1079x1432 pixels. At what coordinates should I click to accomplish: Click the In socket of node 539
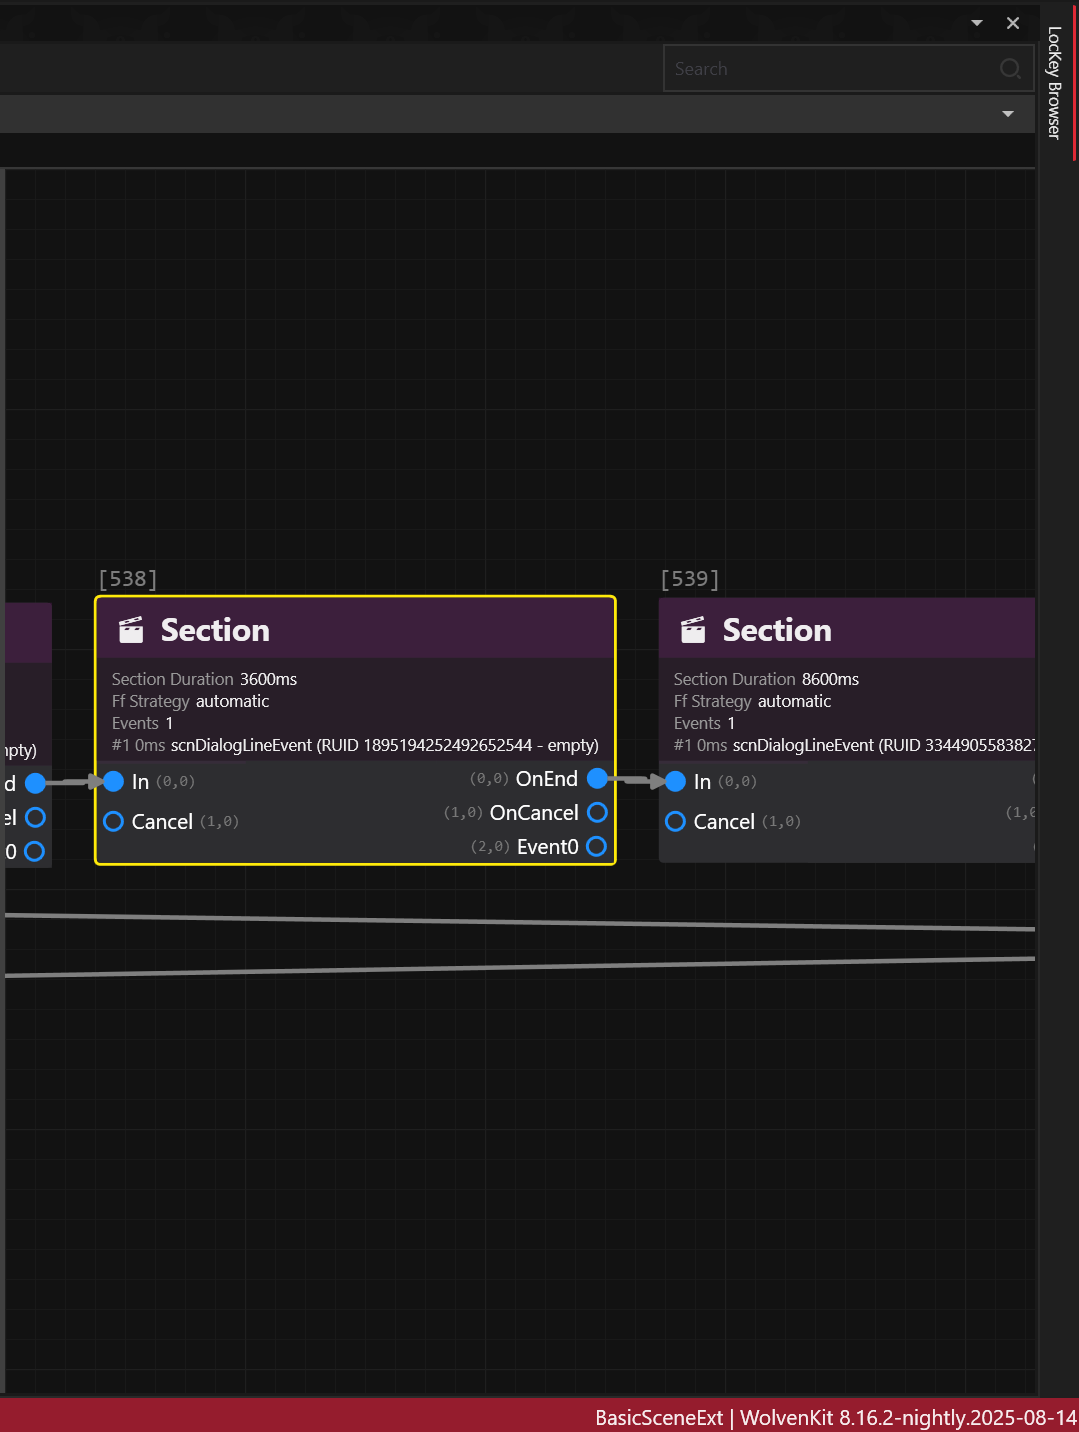click(x=676, y=781)
